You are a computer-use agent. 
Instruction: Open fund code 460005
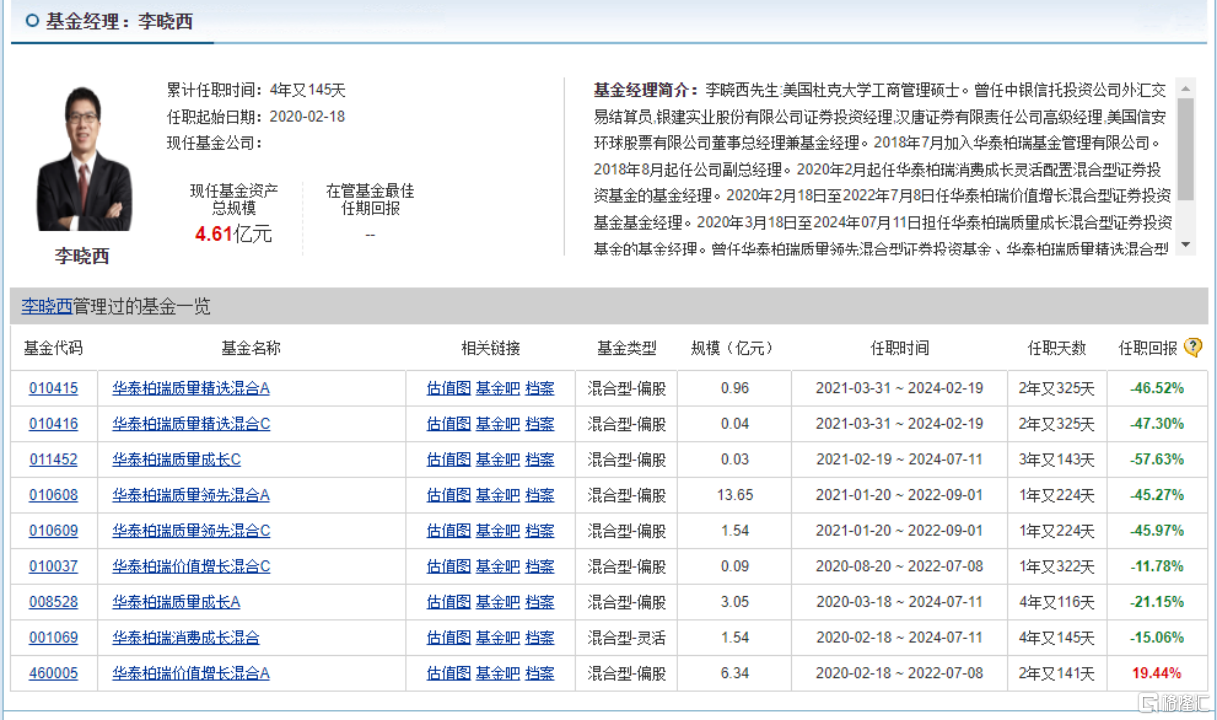(x=53, y=673)
